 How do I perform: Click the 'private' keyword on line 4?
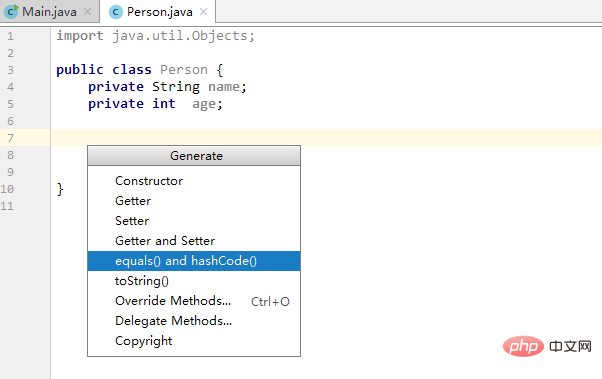(x=116, y=87)
